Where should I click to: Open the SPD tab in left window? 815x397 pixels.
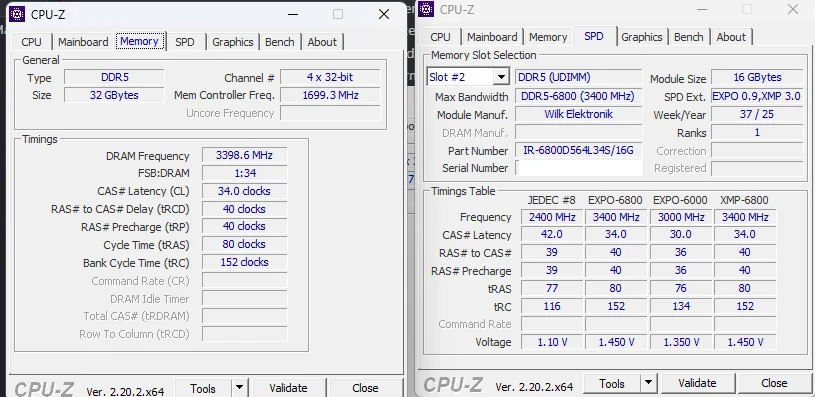[x=185, y=42]
